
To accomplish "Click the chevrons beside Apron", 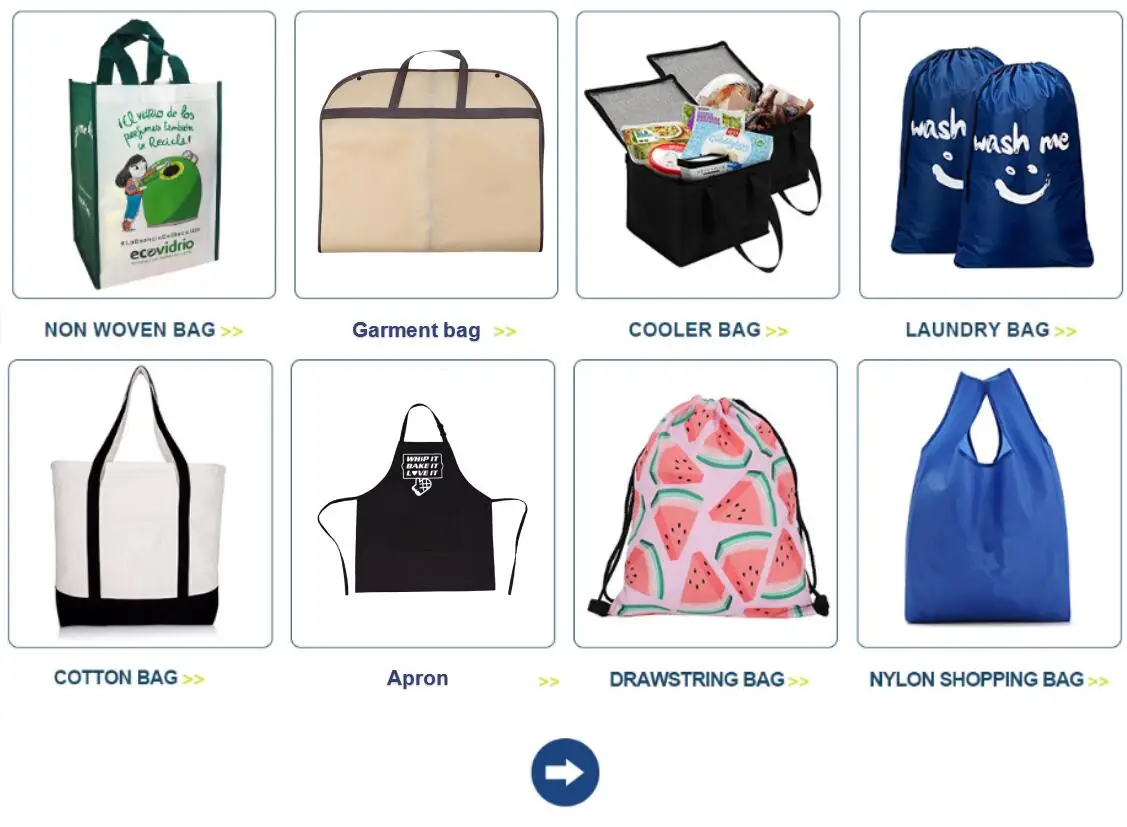I will point(548,681).
